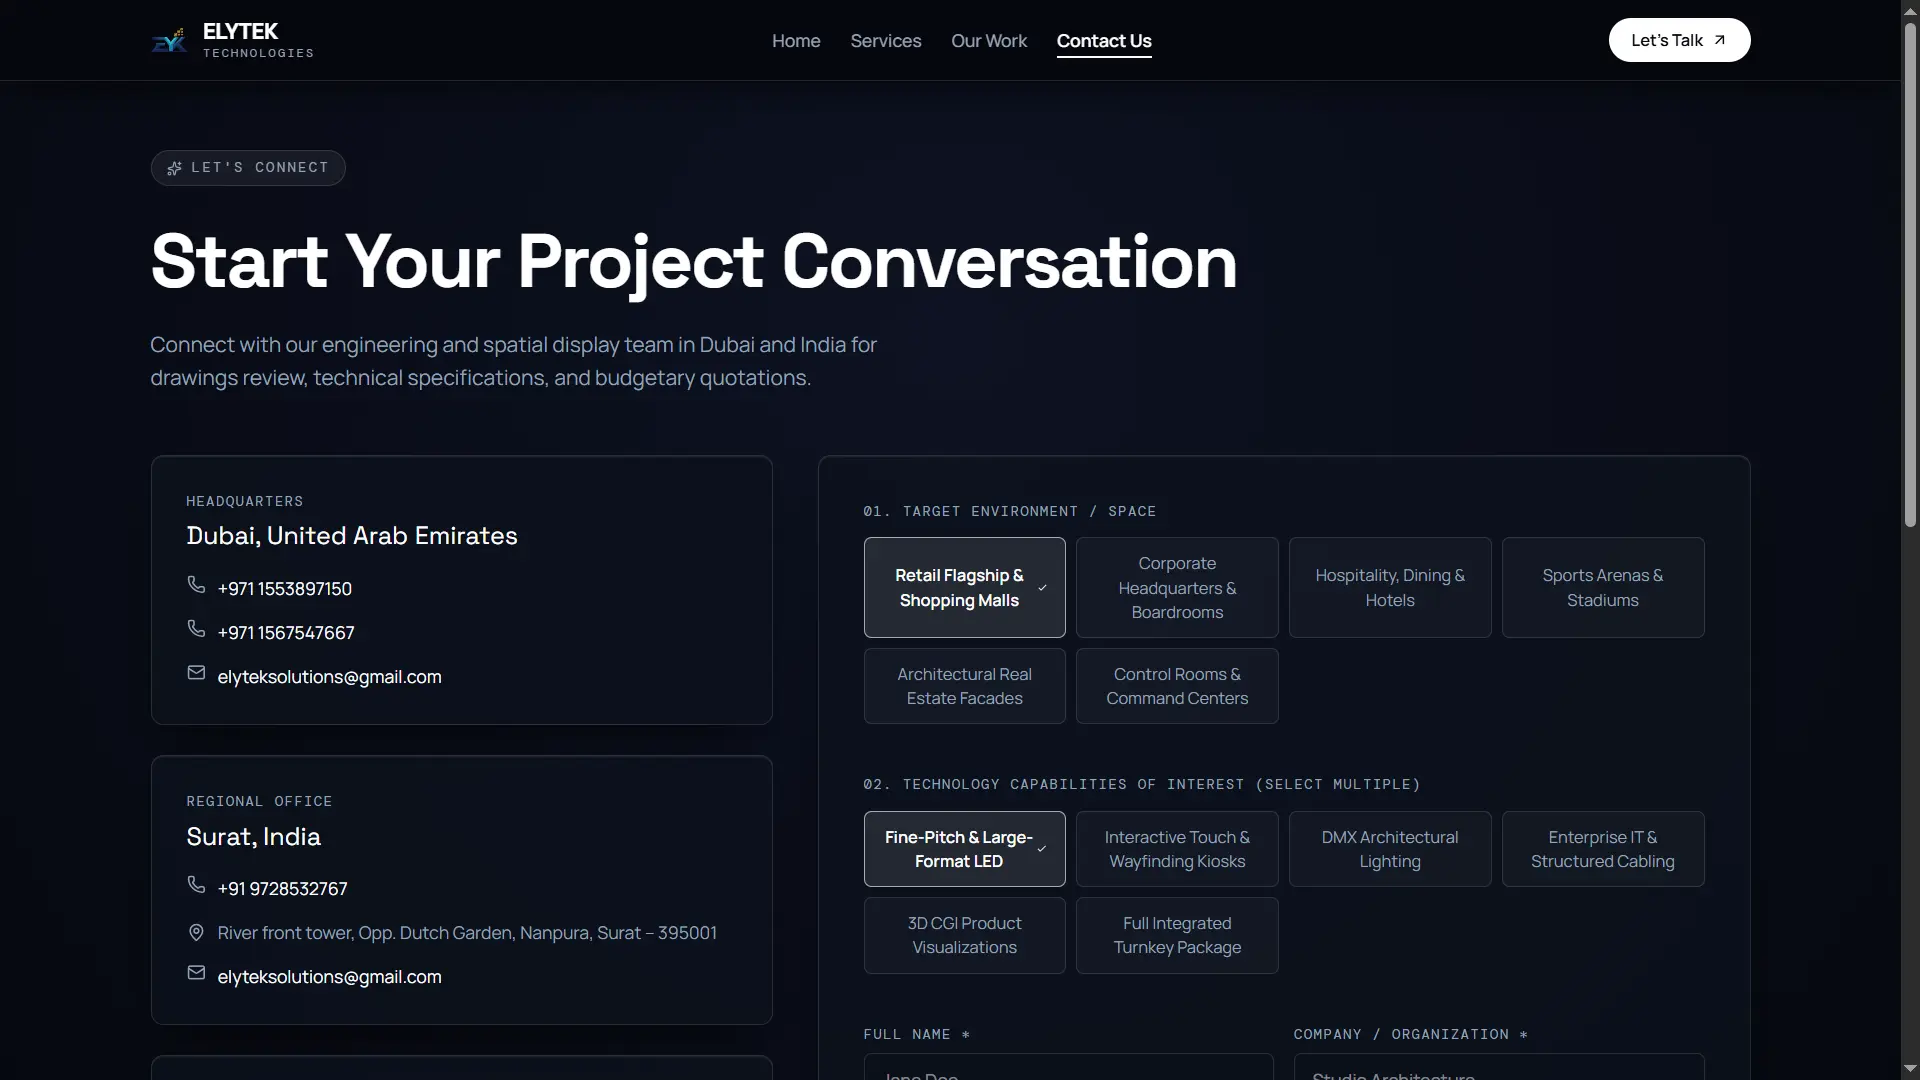
Task: Click checkmark on Retail Flagship option
Action: [1042, 588]
